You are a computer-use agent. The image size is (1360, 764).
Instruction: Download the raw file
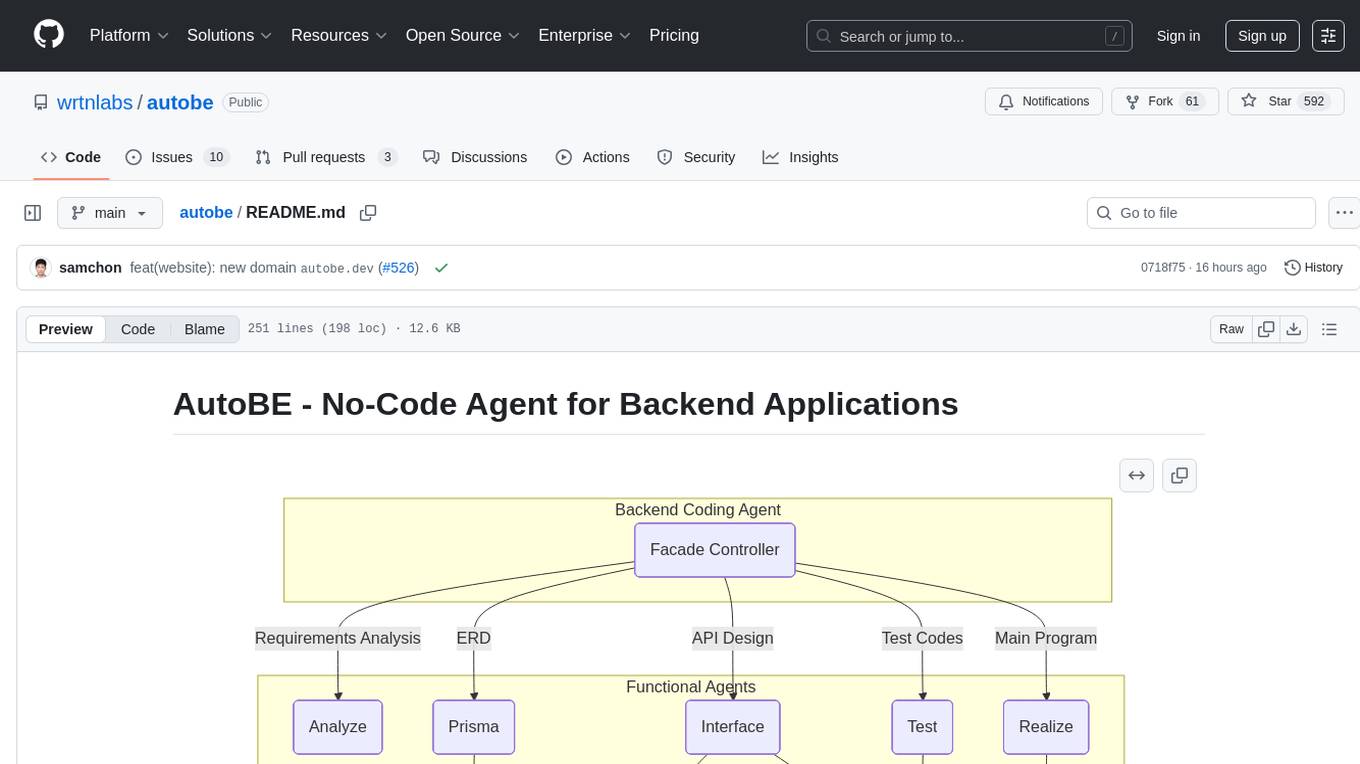pos(1293,329)
